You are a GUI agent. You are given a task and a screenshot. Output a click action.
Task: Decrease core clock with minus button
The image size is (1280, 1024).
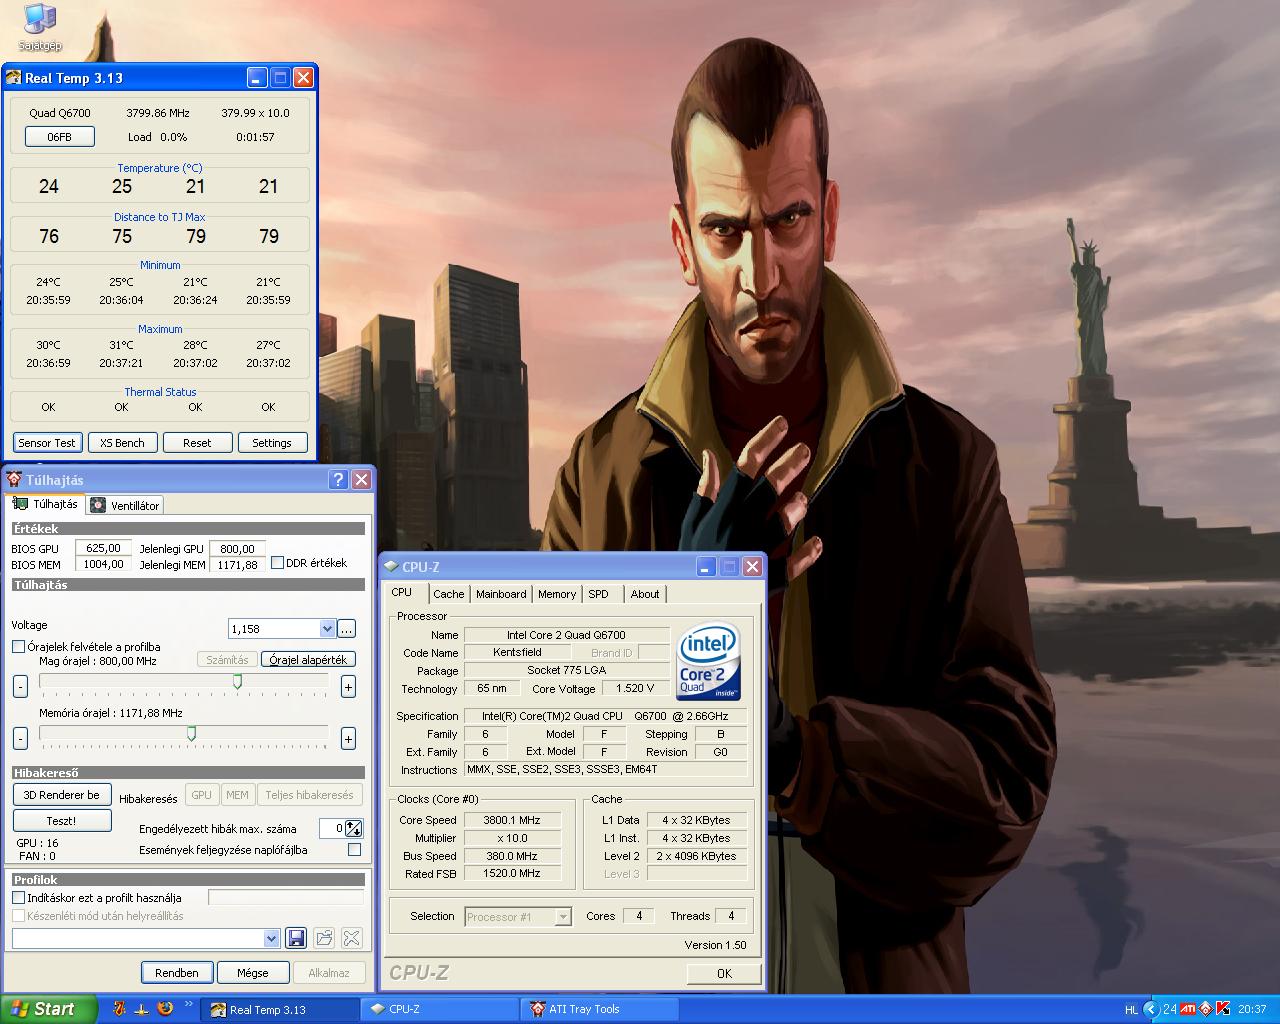pyautogui.click(x=20, y=686)
